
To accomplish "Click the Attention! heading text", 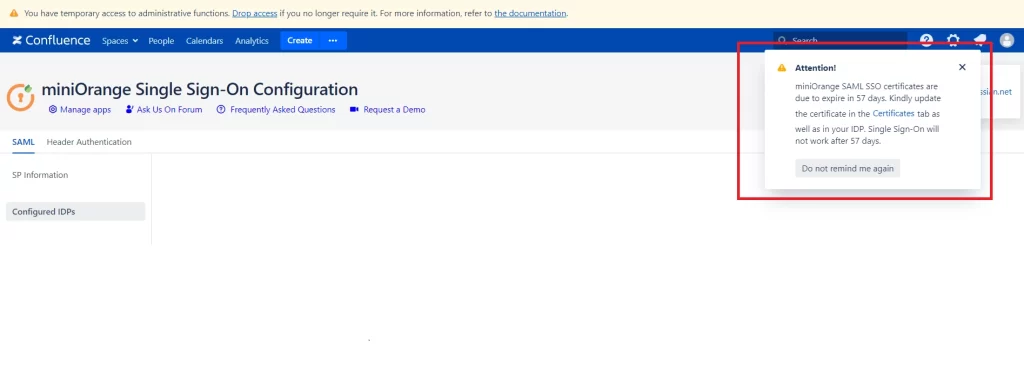I will [x=815, y=68].
